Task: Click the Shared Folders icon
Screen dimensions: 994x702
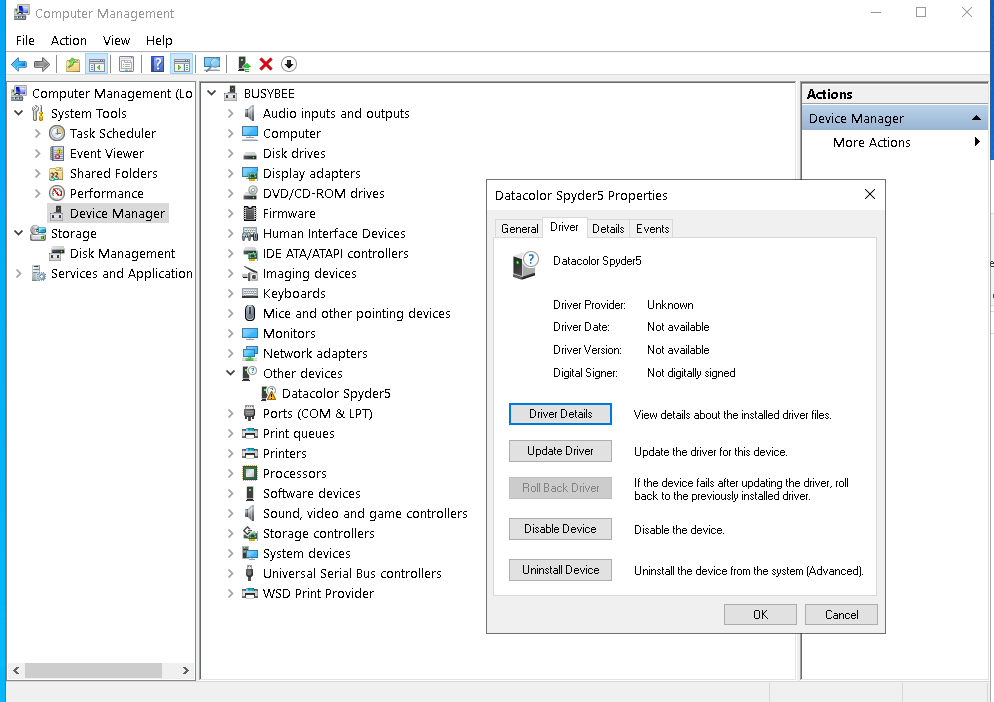Action: point(57,173)
